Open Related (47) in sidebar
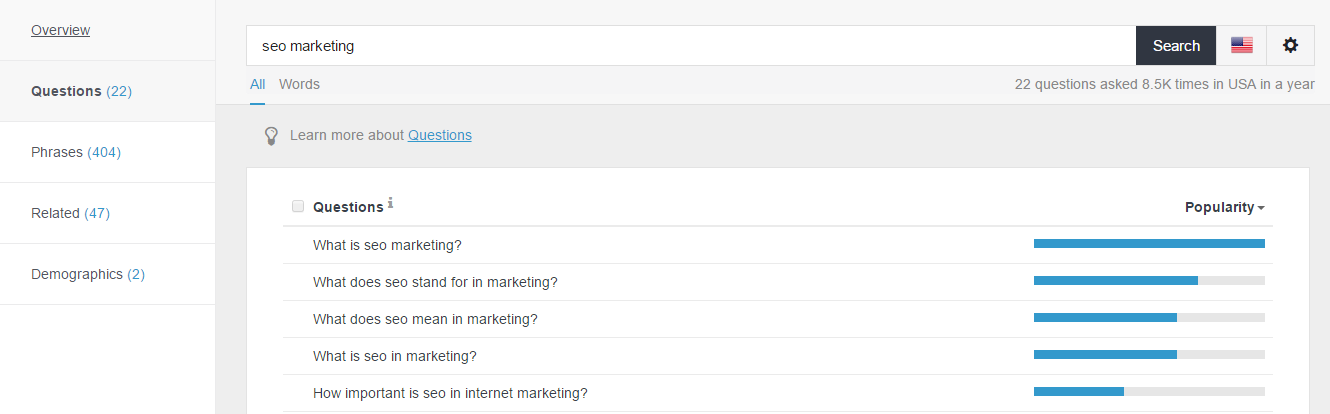The image size is (1330, 414). pyautogui.click(x=70, y=213)
